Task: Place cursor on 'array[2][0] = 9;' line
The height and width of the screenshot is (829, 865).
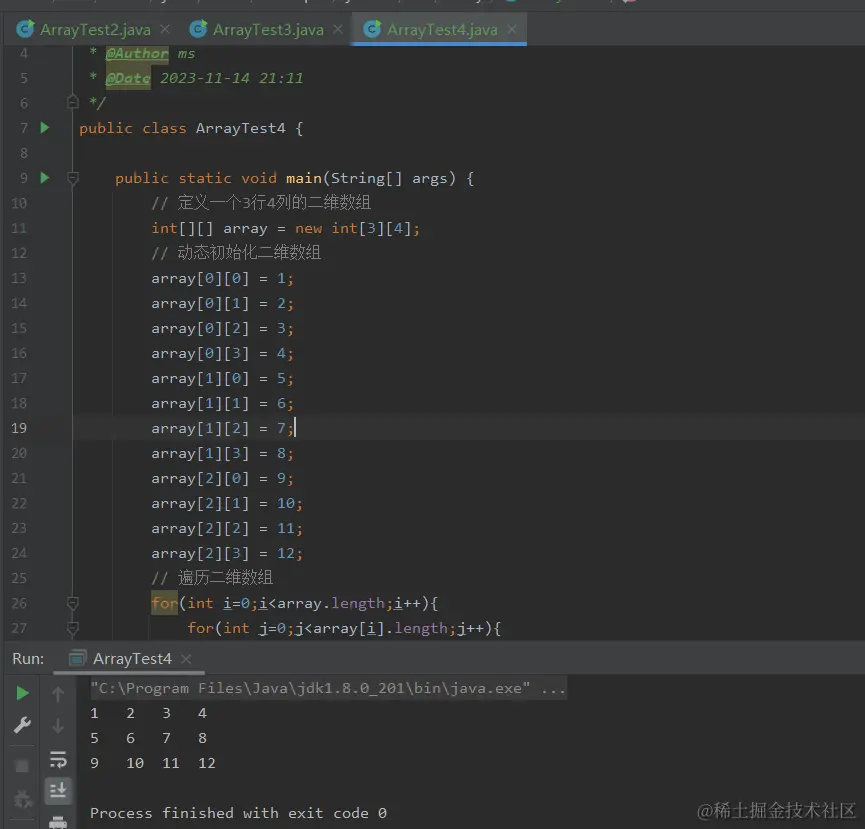Action: click(222, 478)
